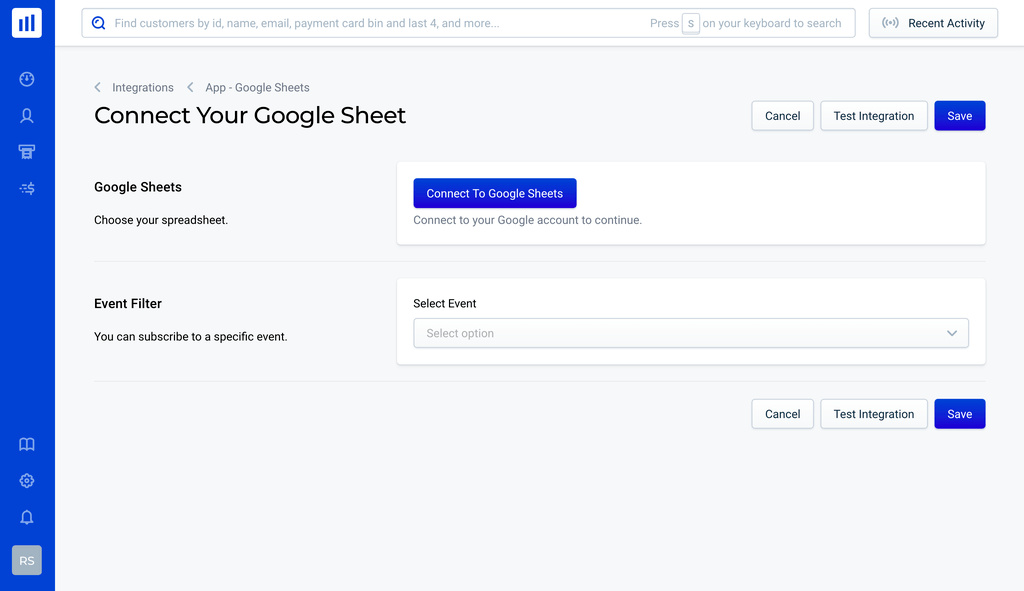Click the search magnifier icon
Viewport: 1024px width, 591px height.
(x=98, y=23)
